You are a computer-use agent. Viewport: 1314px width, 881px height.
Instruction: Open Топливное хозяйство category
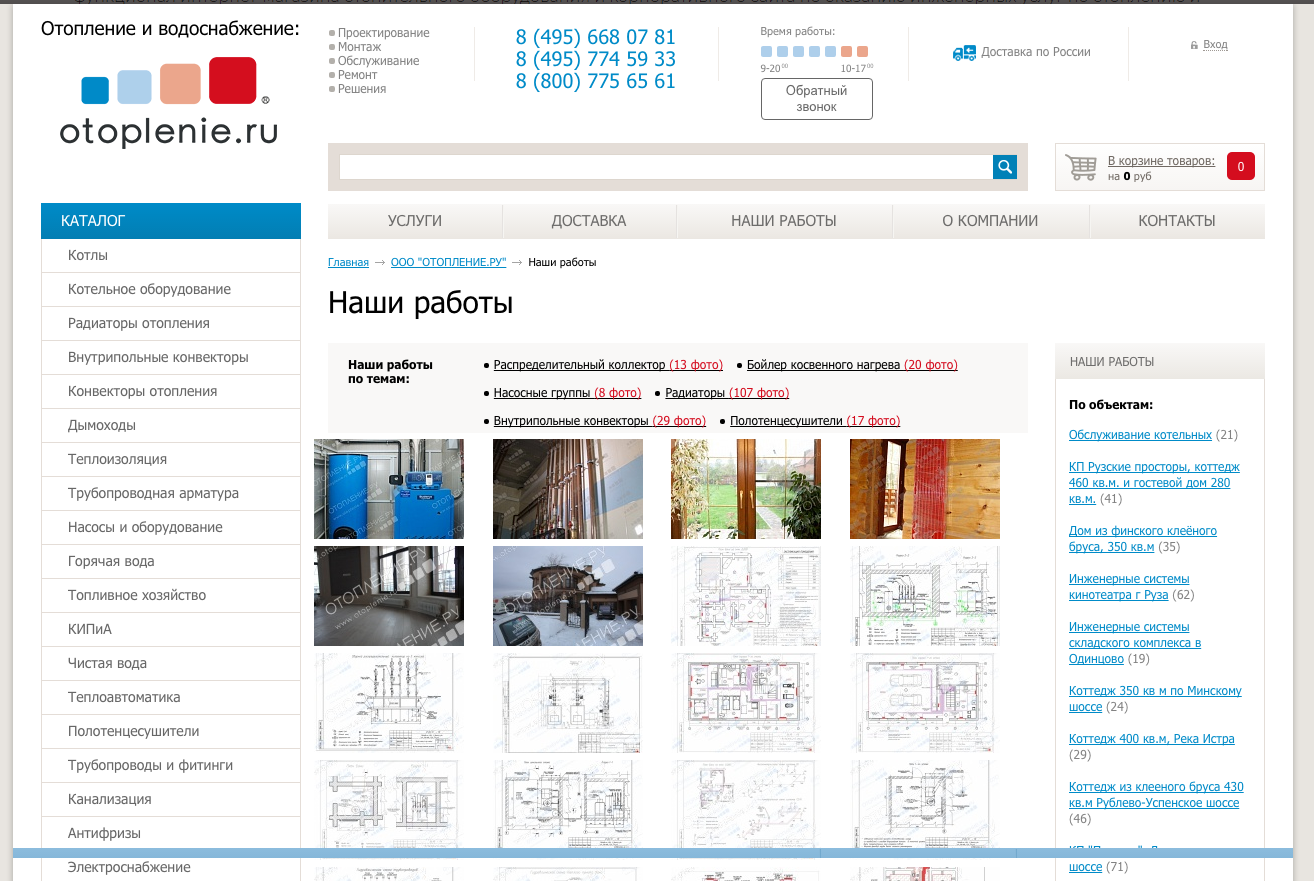171,596
